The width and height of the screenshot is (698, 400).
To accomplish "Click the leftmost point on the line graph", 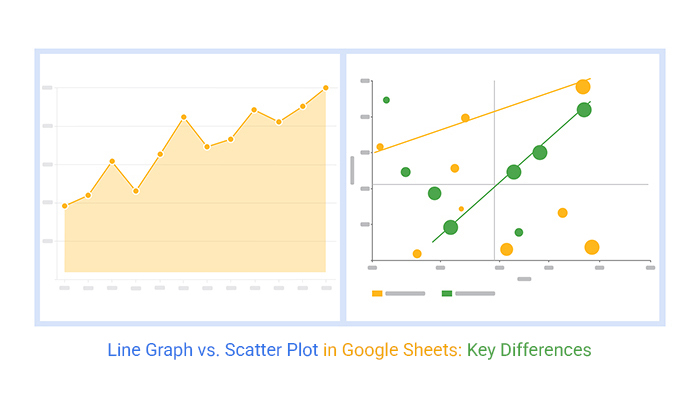I will pos(64,206).
